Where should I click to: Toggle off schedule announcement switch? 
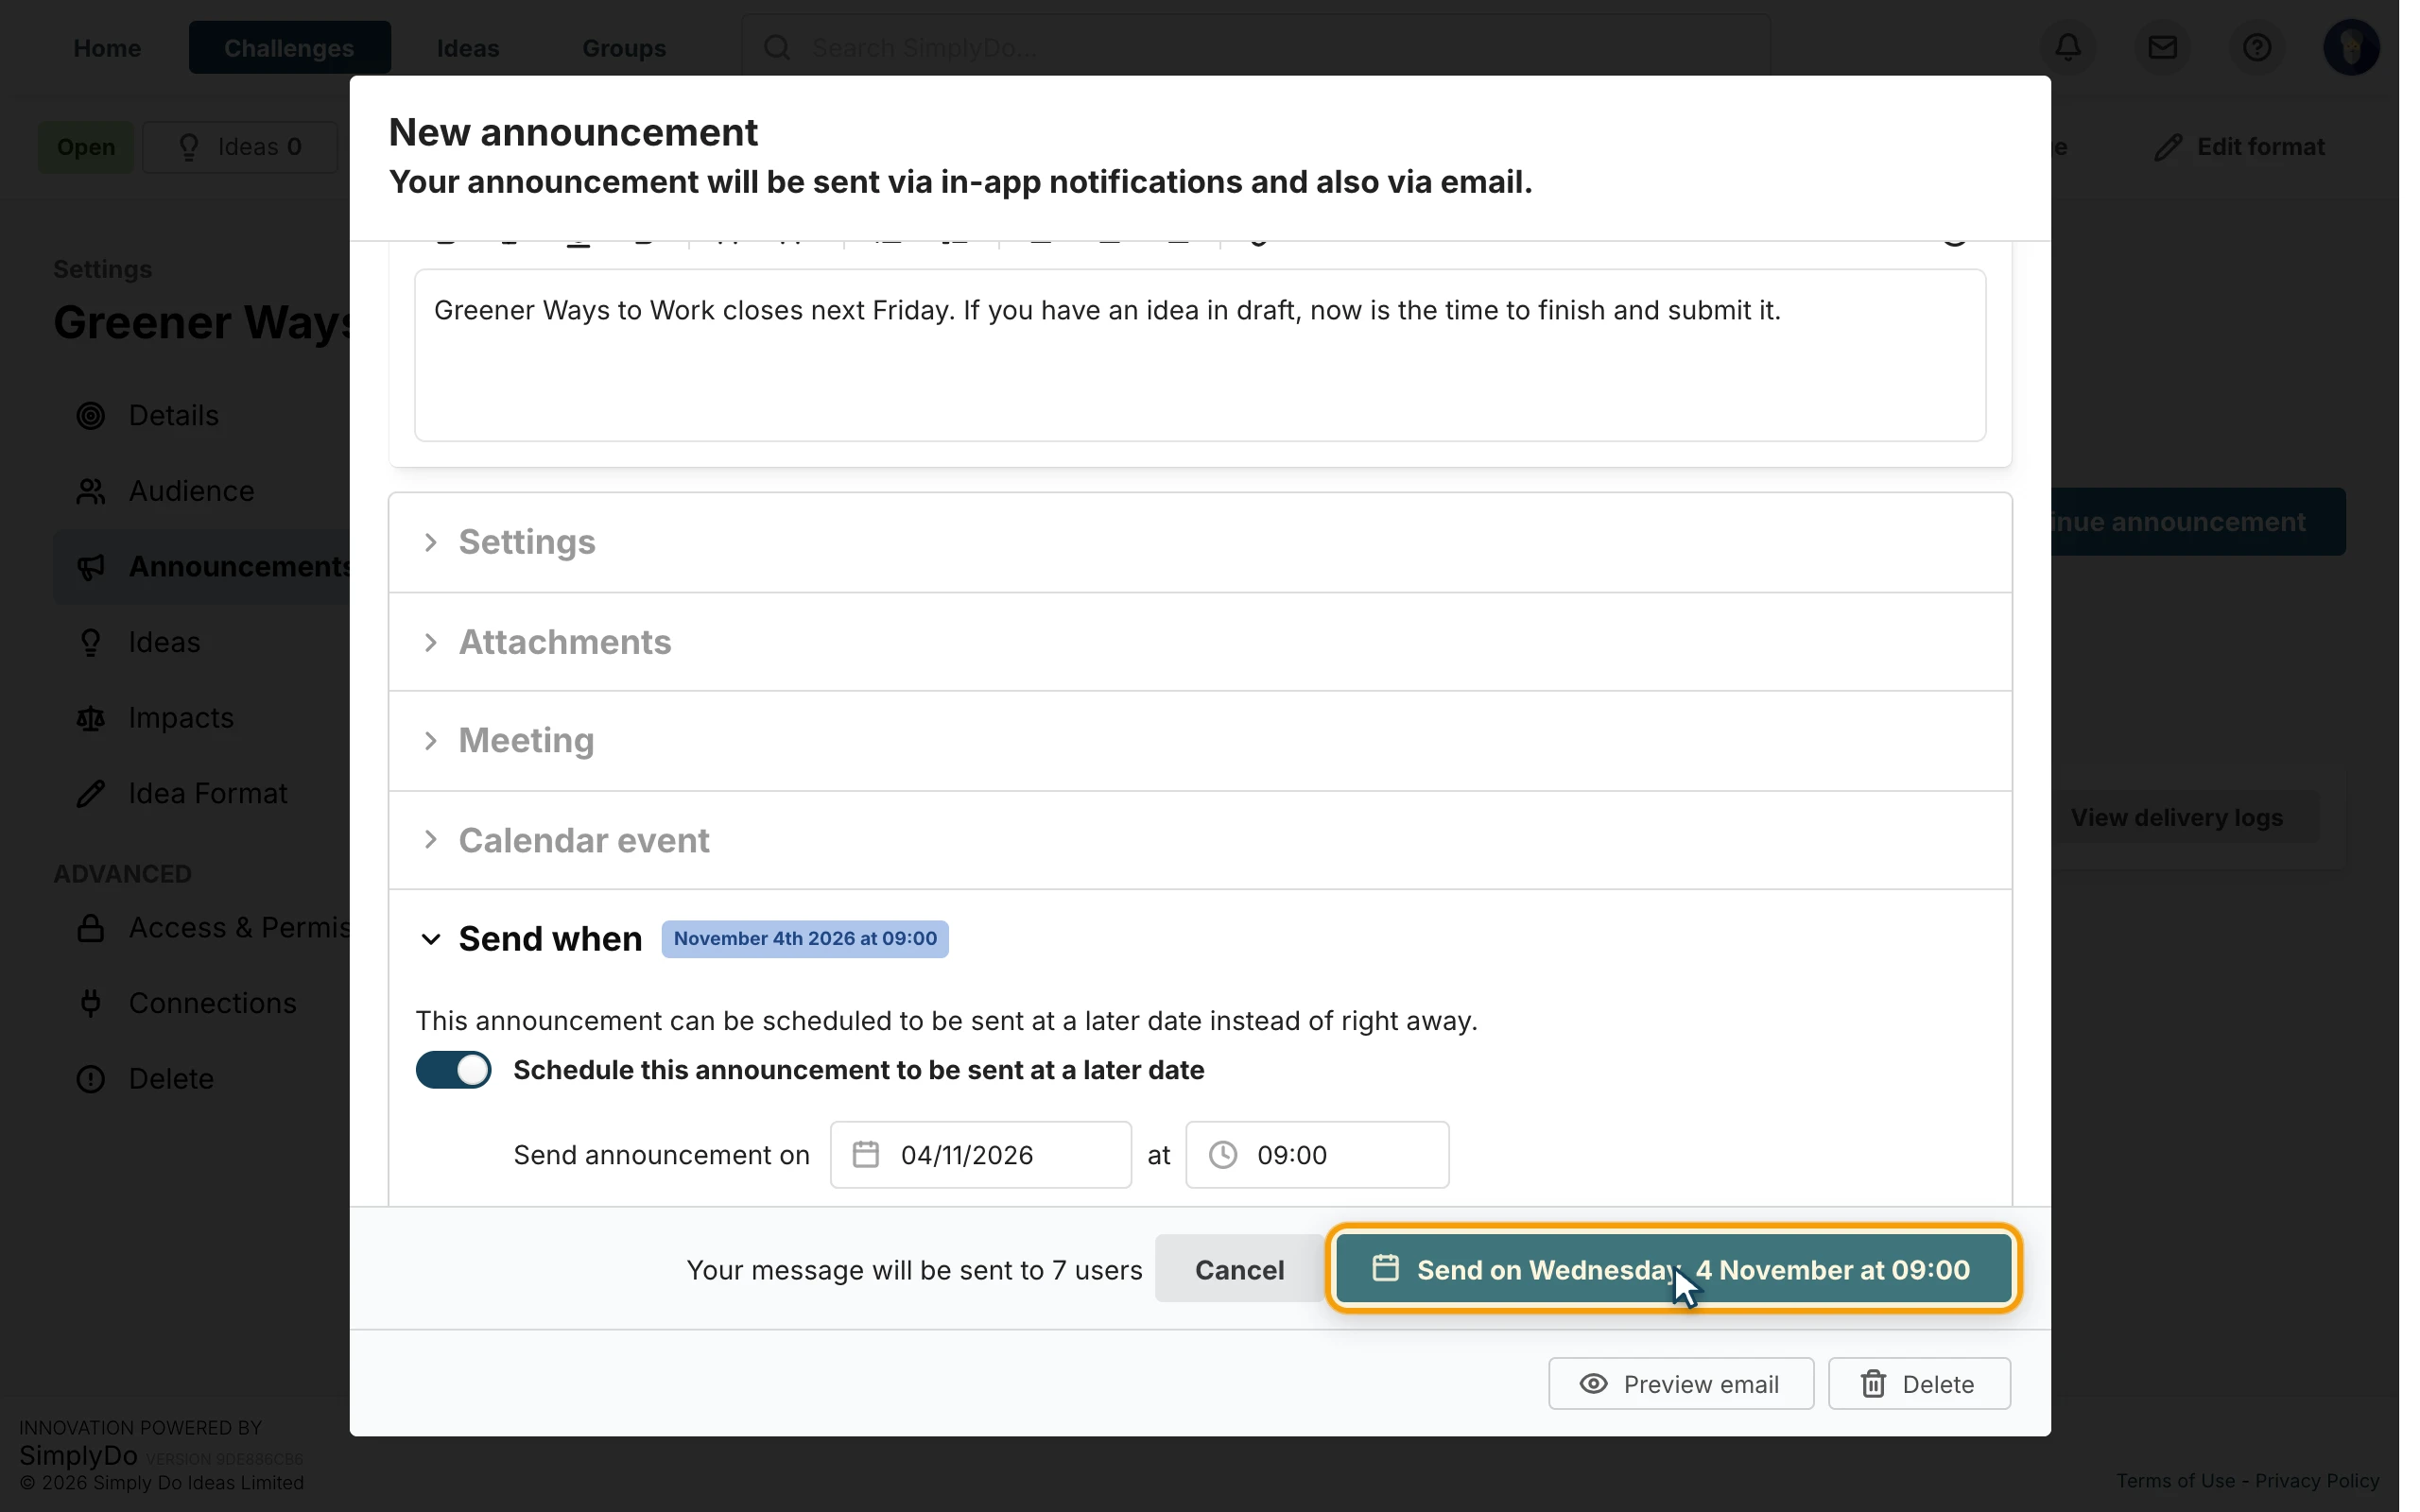tap(454, 1069)
